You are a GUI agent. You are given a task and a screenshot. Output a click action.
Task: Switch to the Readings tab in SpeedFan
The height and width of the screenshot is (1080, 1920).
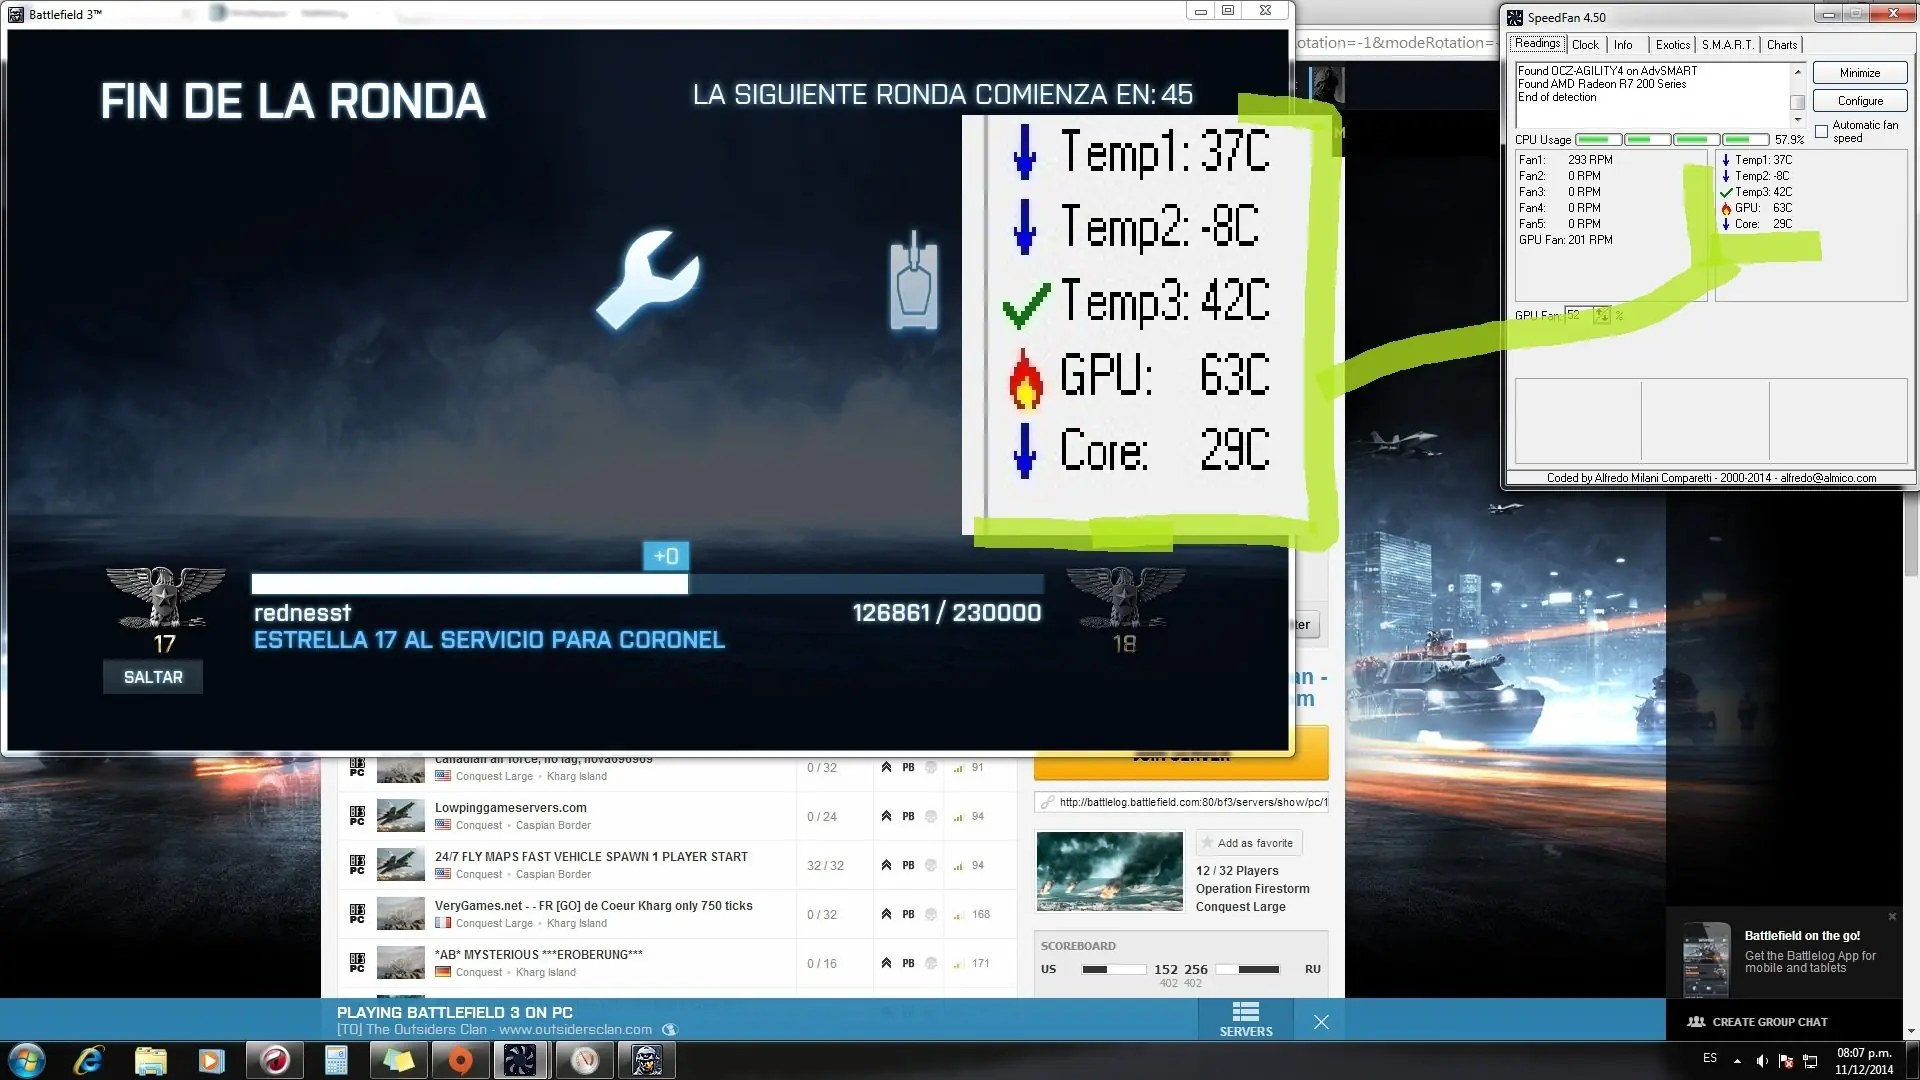[1537, 44]
